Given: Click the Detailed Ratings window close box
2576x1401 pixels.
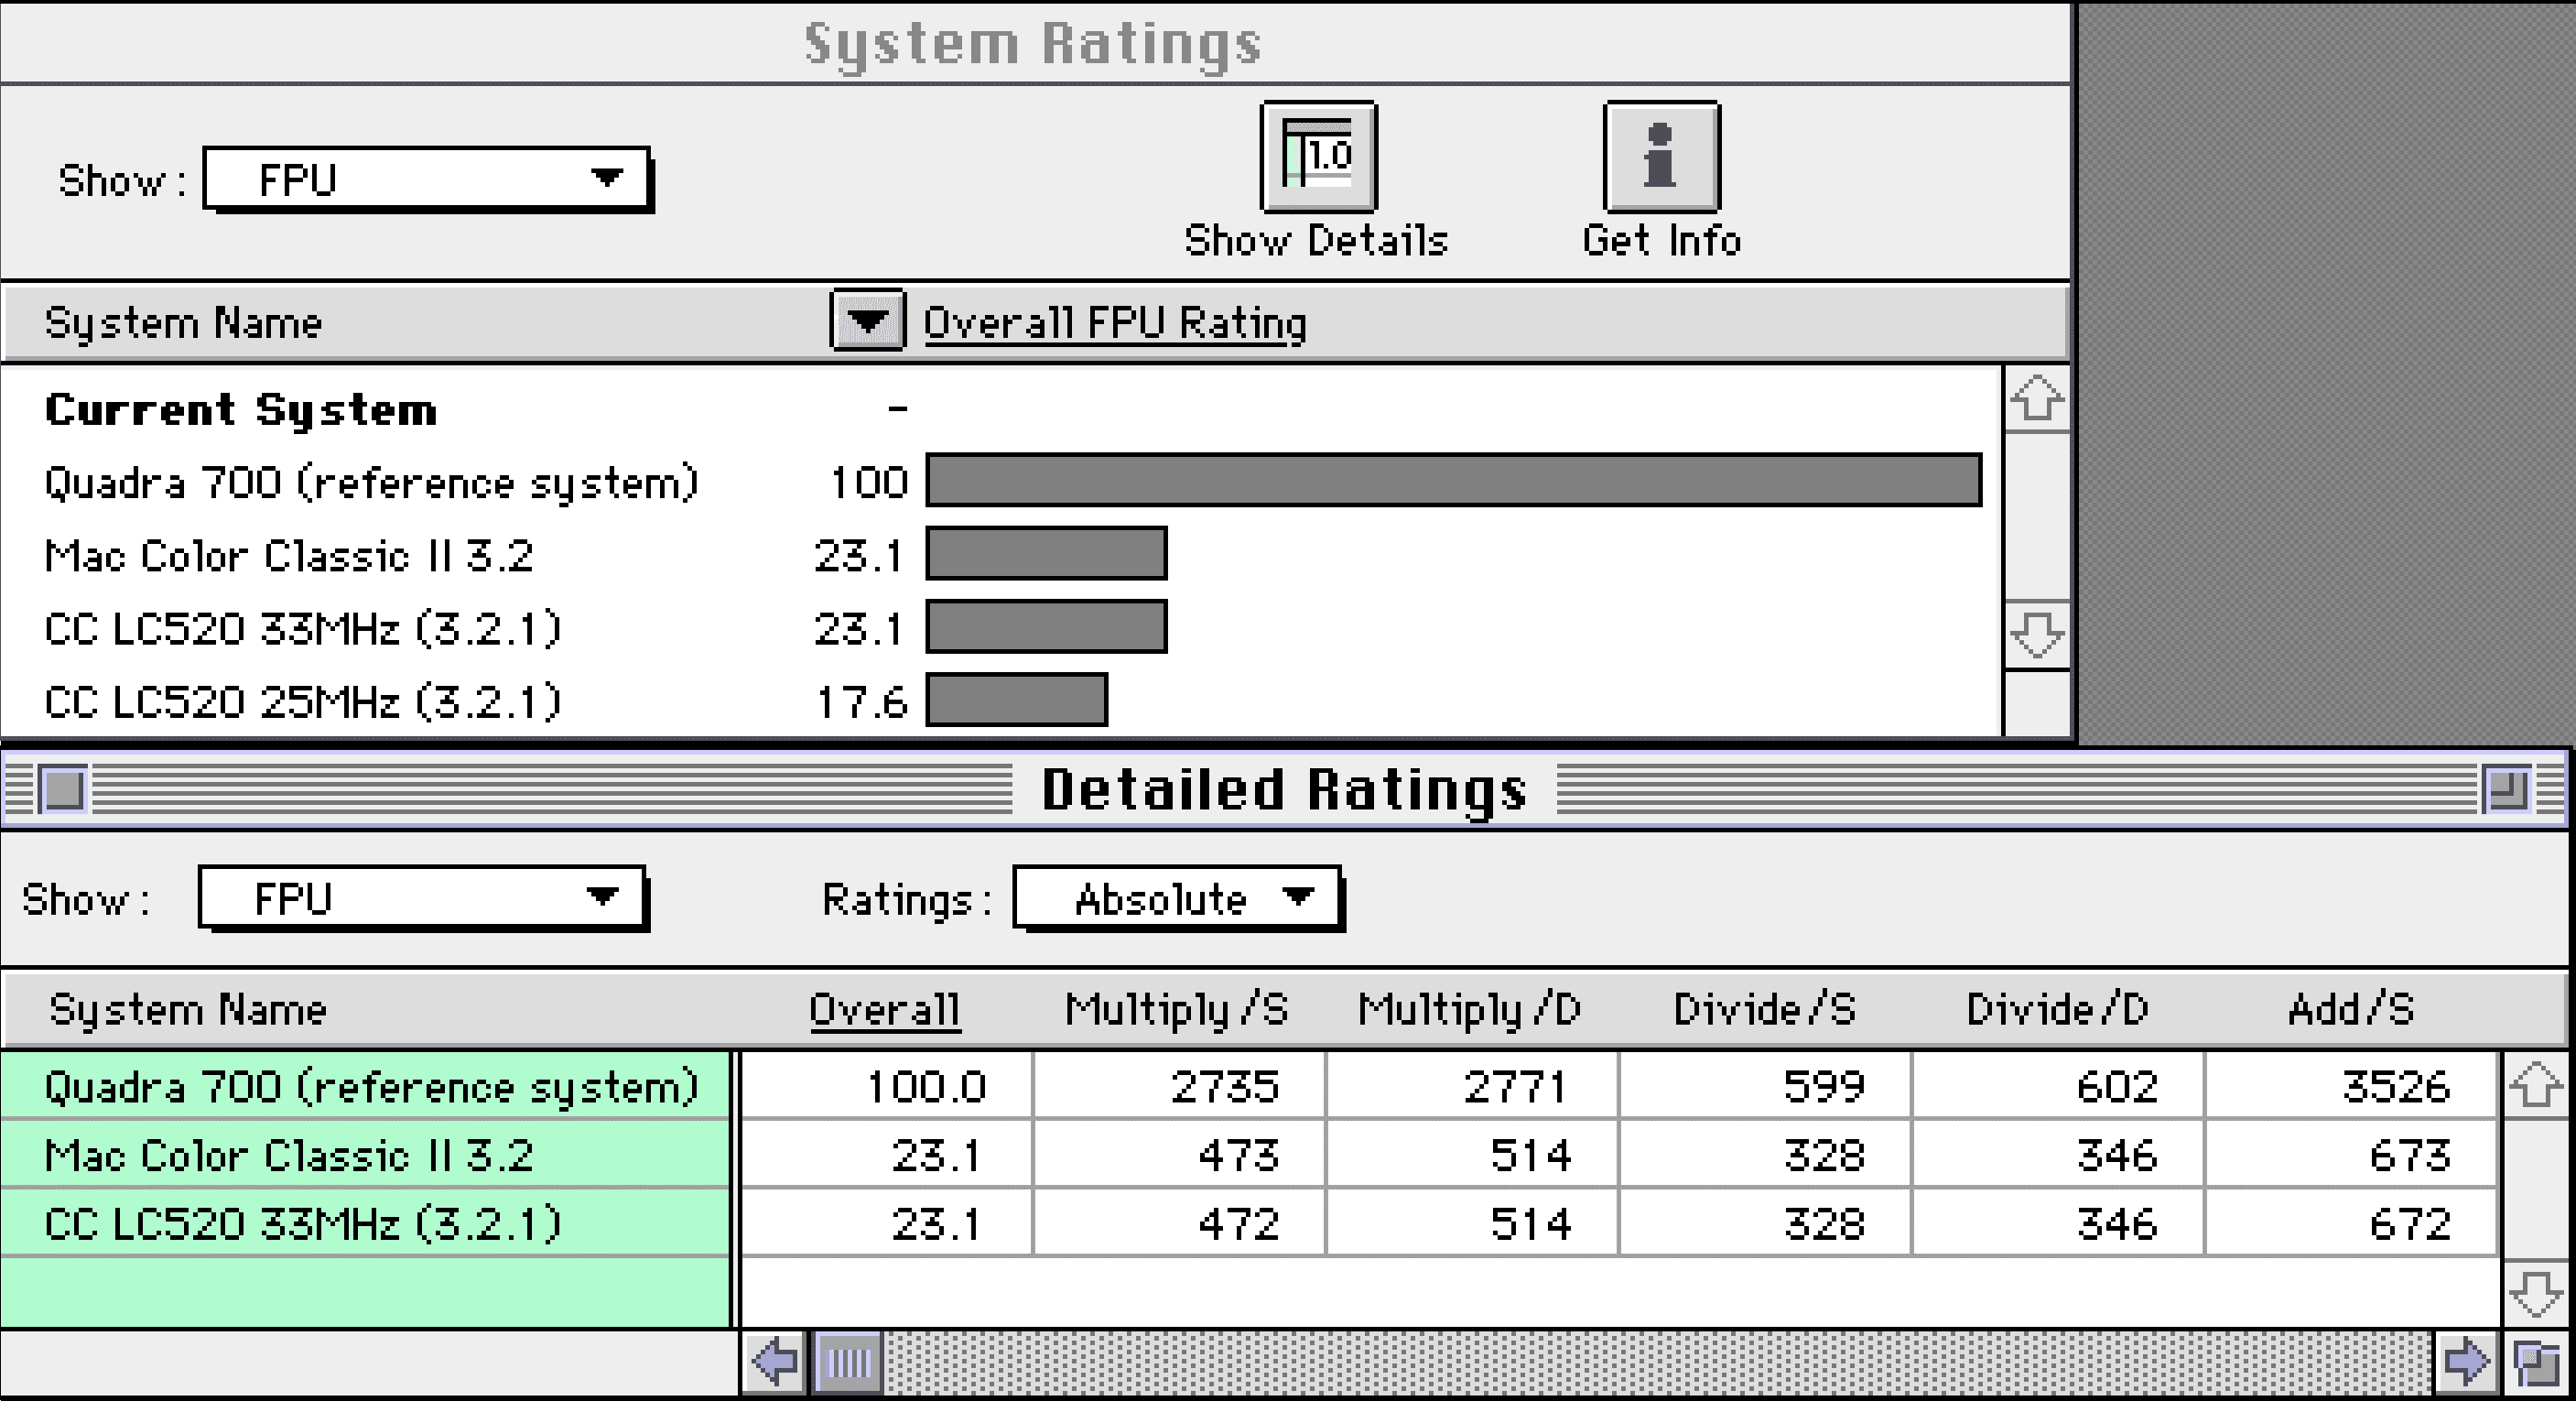Looking at the screenshot, I should pos(64,789).
